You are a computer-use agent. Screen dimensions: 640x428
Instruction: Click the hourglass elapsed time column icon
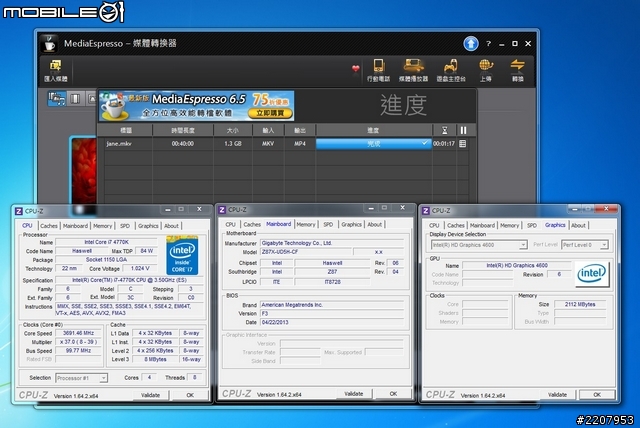pos(444,130)
